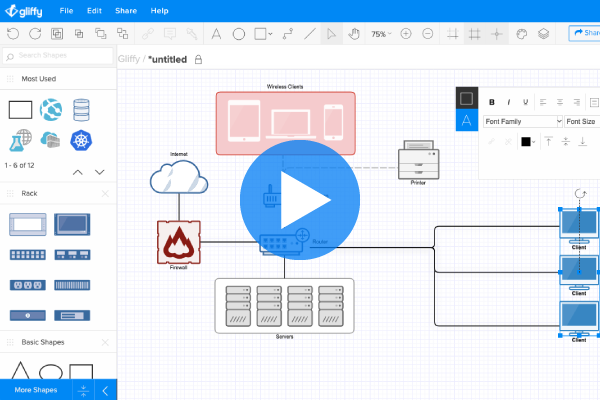The height and width of the screenshot is (400, 600).
Task: Open the Layers panel icon
Action: 543,33
